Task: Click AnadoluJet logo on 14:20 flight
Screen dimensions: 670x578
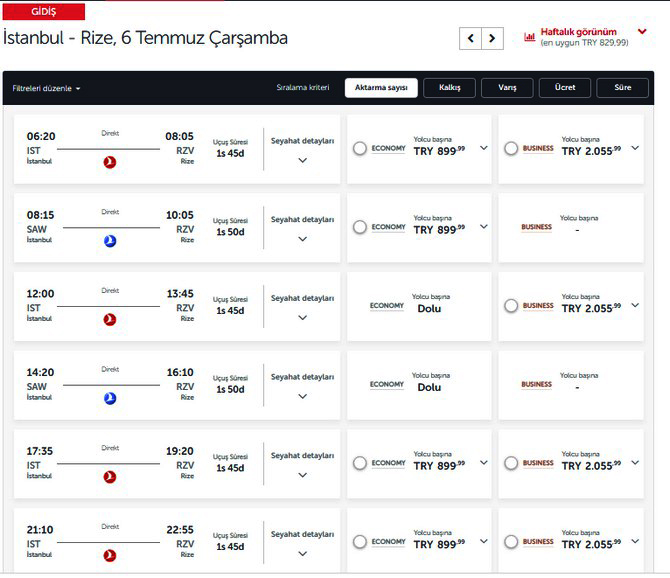Action: point(110,398)
